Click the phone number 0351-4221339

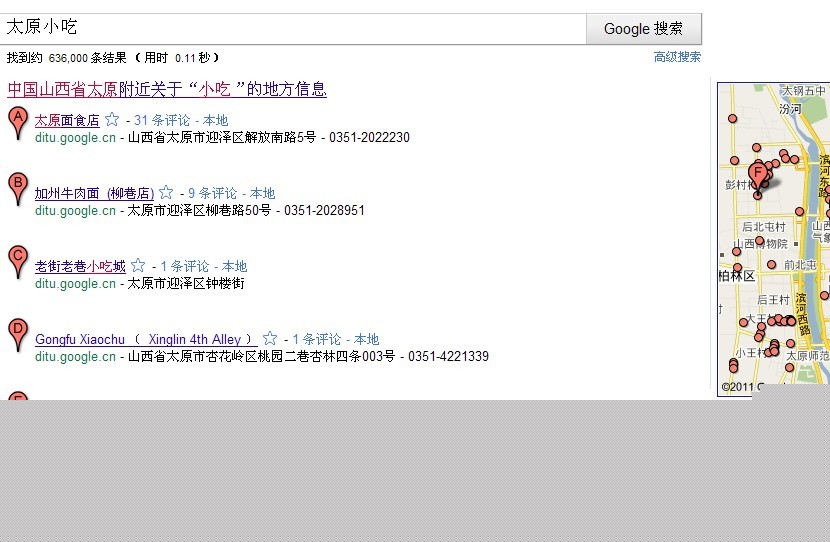click(448, 357)
